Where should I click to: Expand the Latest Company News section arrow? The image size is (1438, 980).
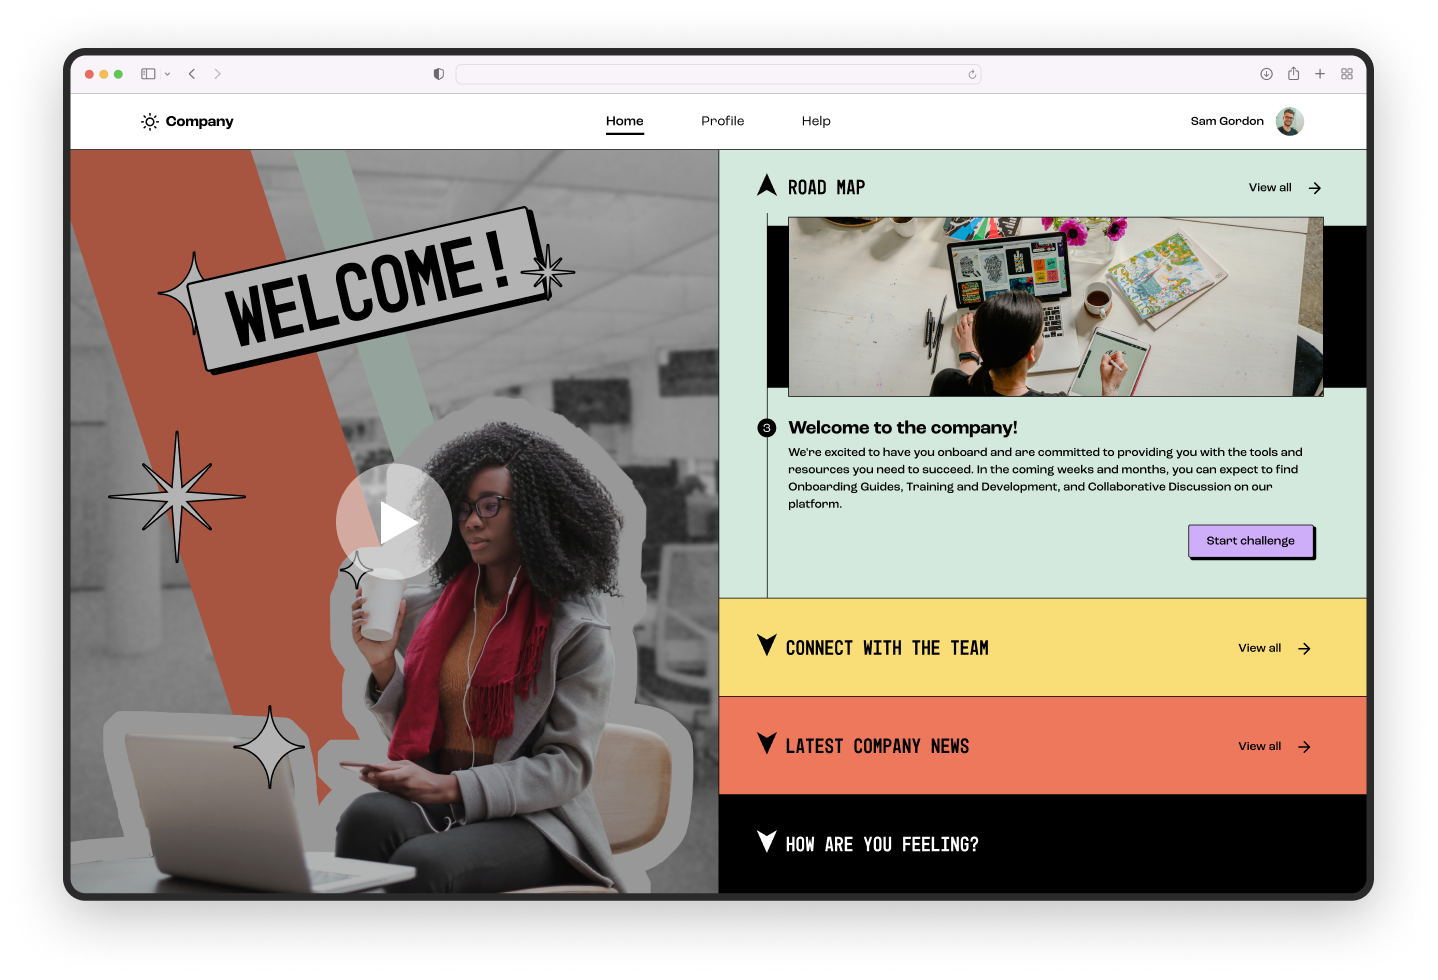point(767,743)
